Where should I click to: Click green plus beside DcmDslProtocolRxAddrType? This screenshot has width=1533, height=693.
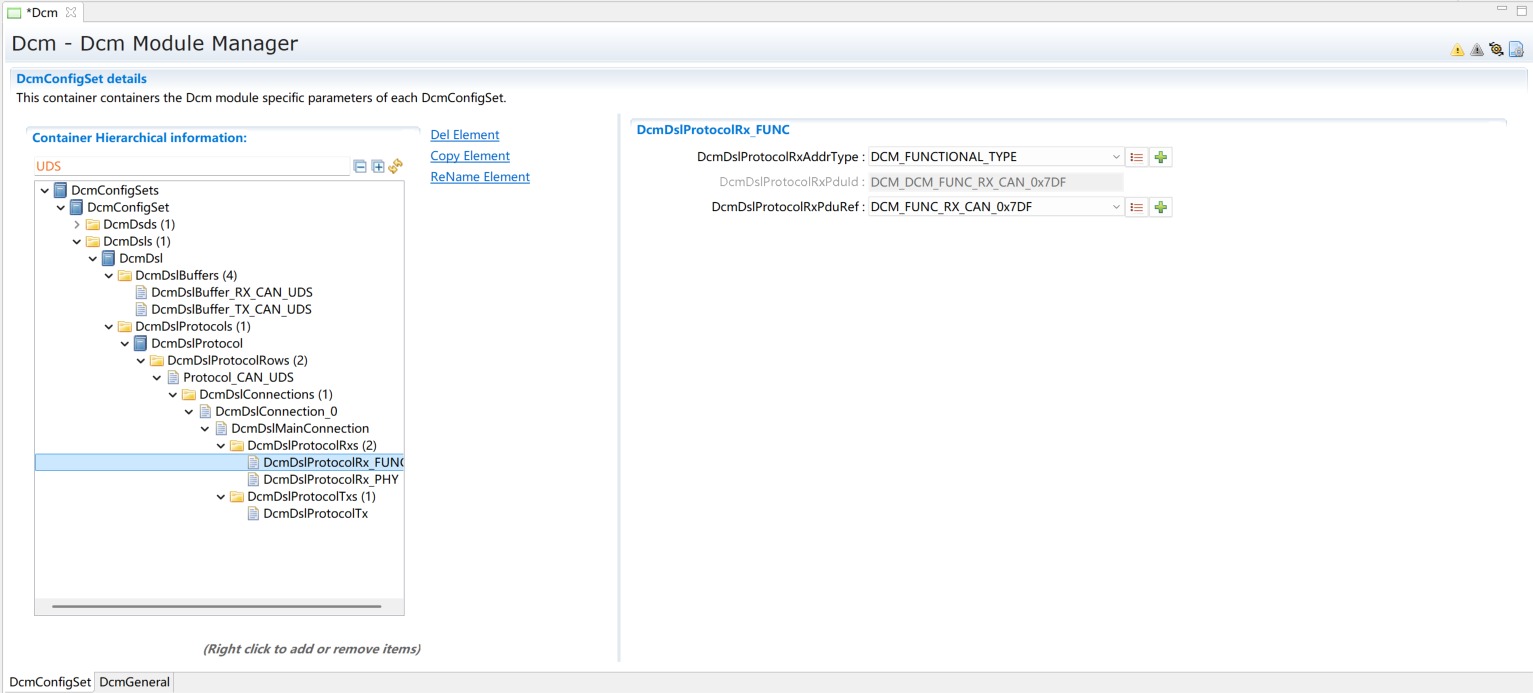(x=1160, y=157)
